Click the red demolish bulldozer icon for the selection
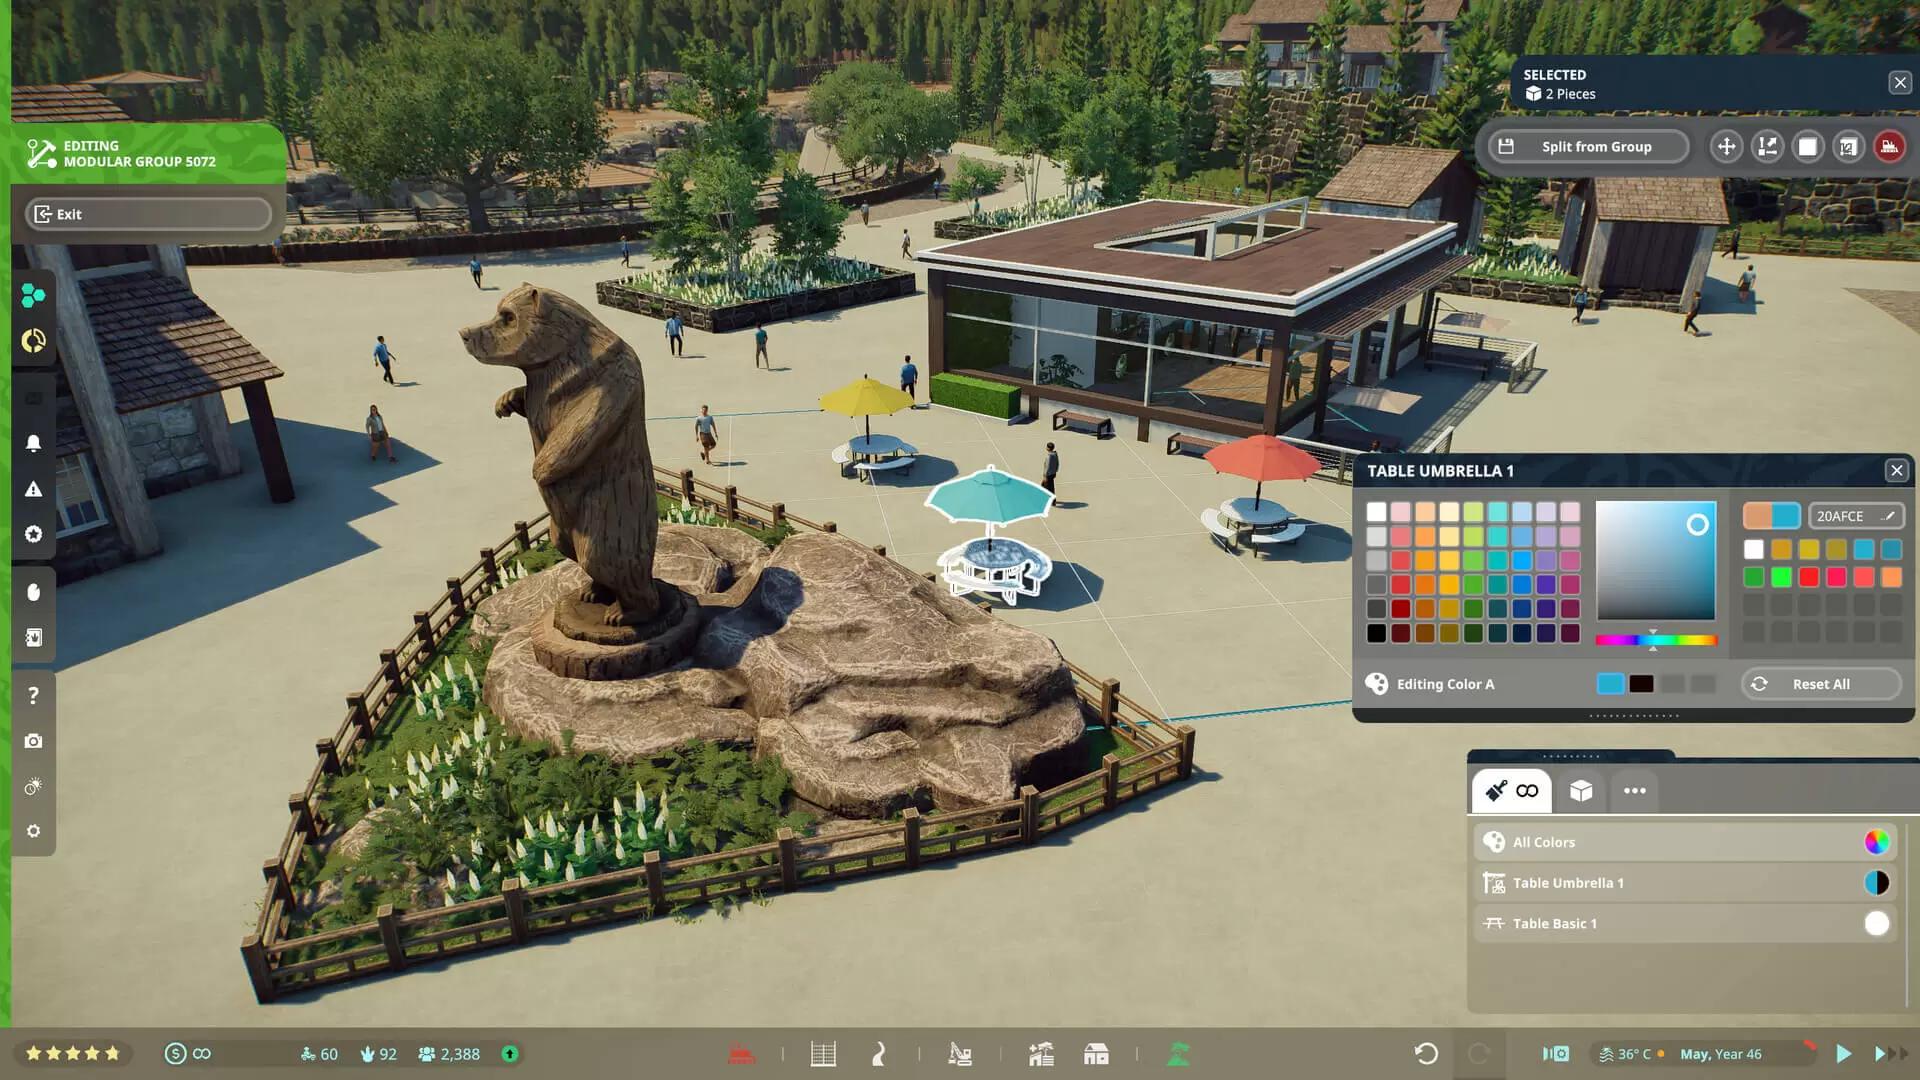 [1889, 147]
